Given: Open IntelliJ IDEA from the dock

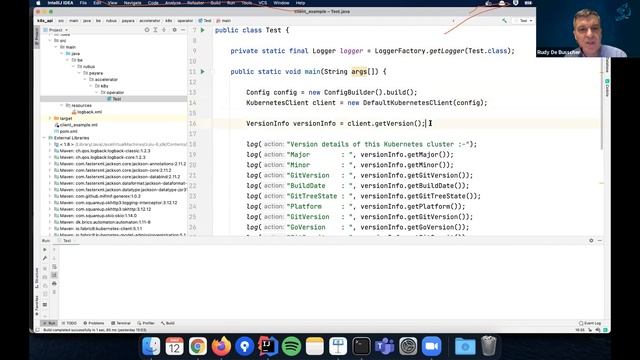Looking at the screenshot, I should [x=268, y=346].
